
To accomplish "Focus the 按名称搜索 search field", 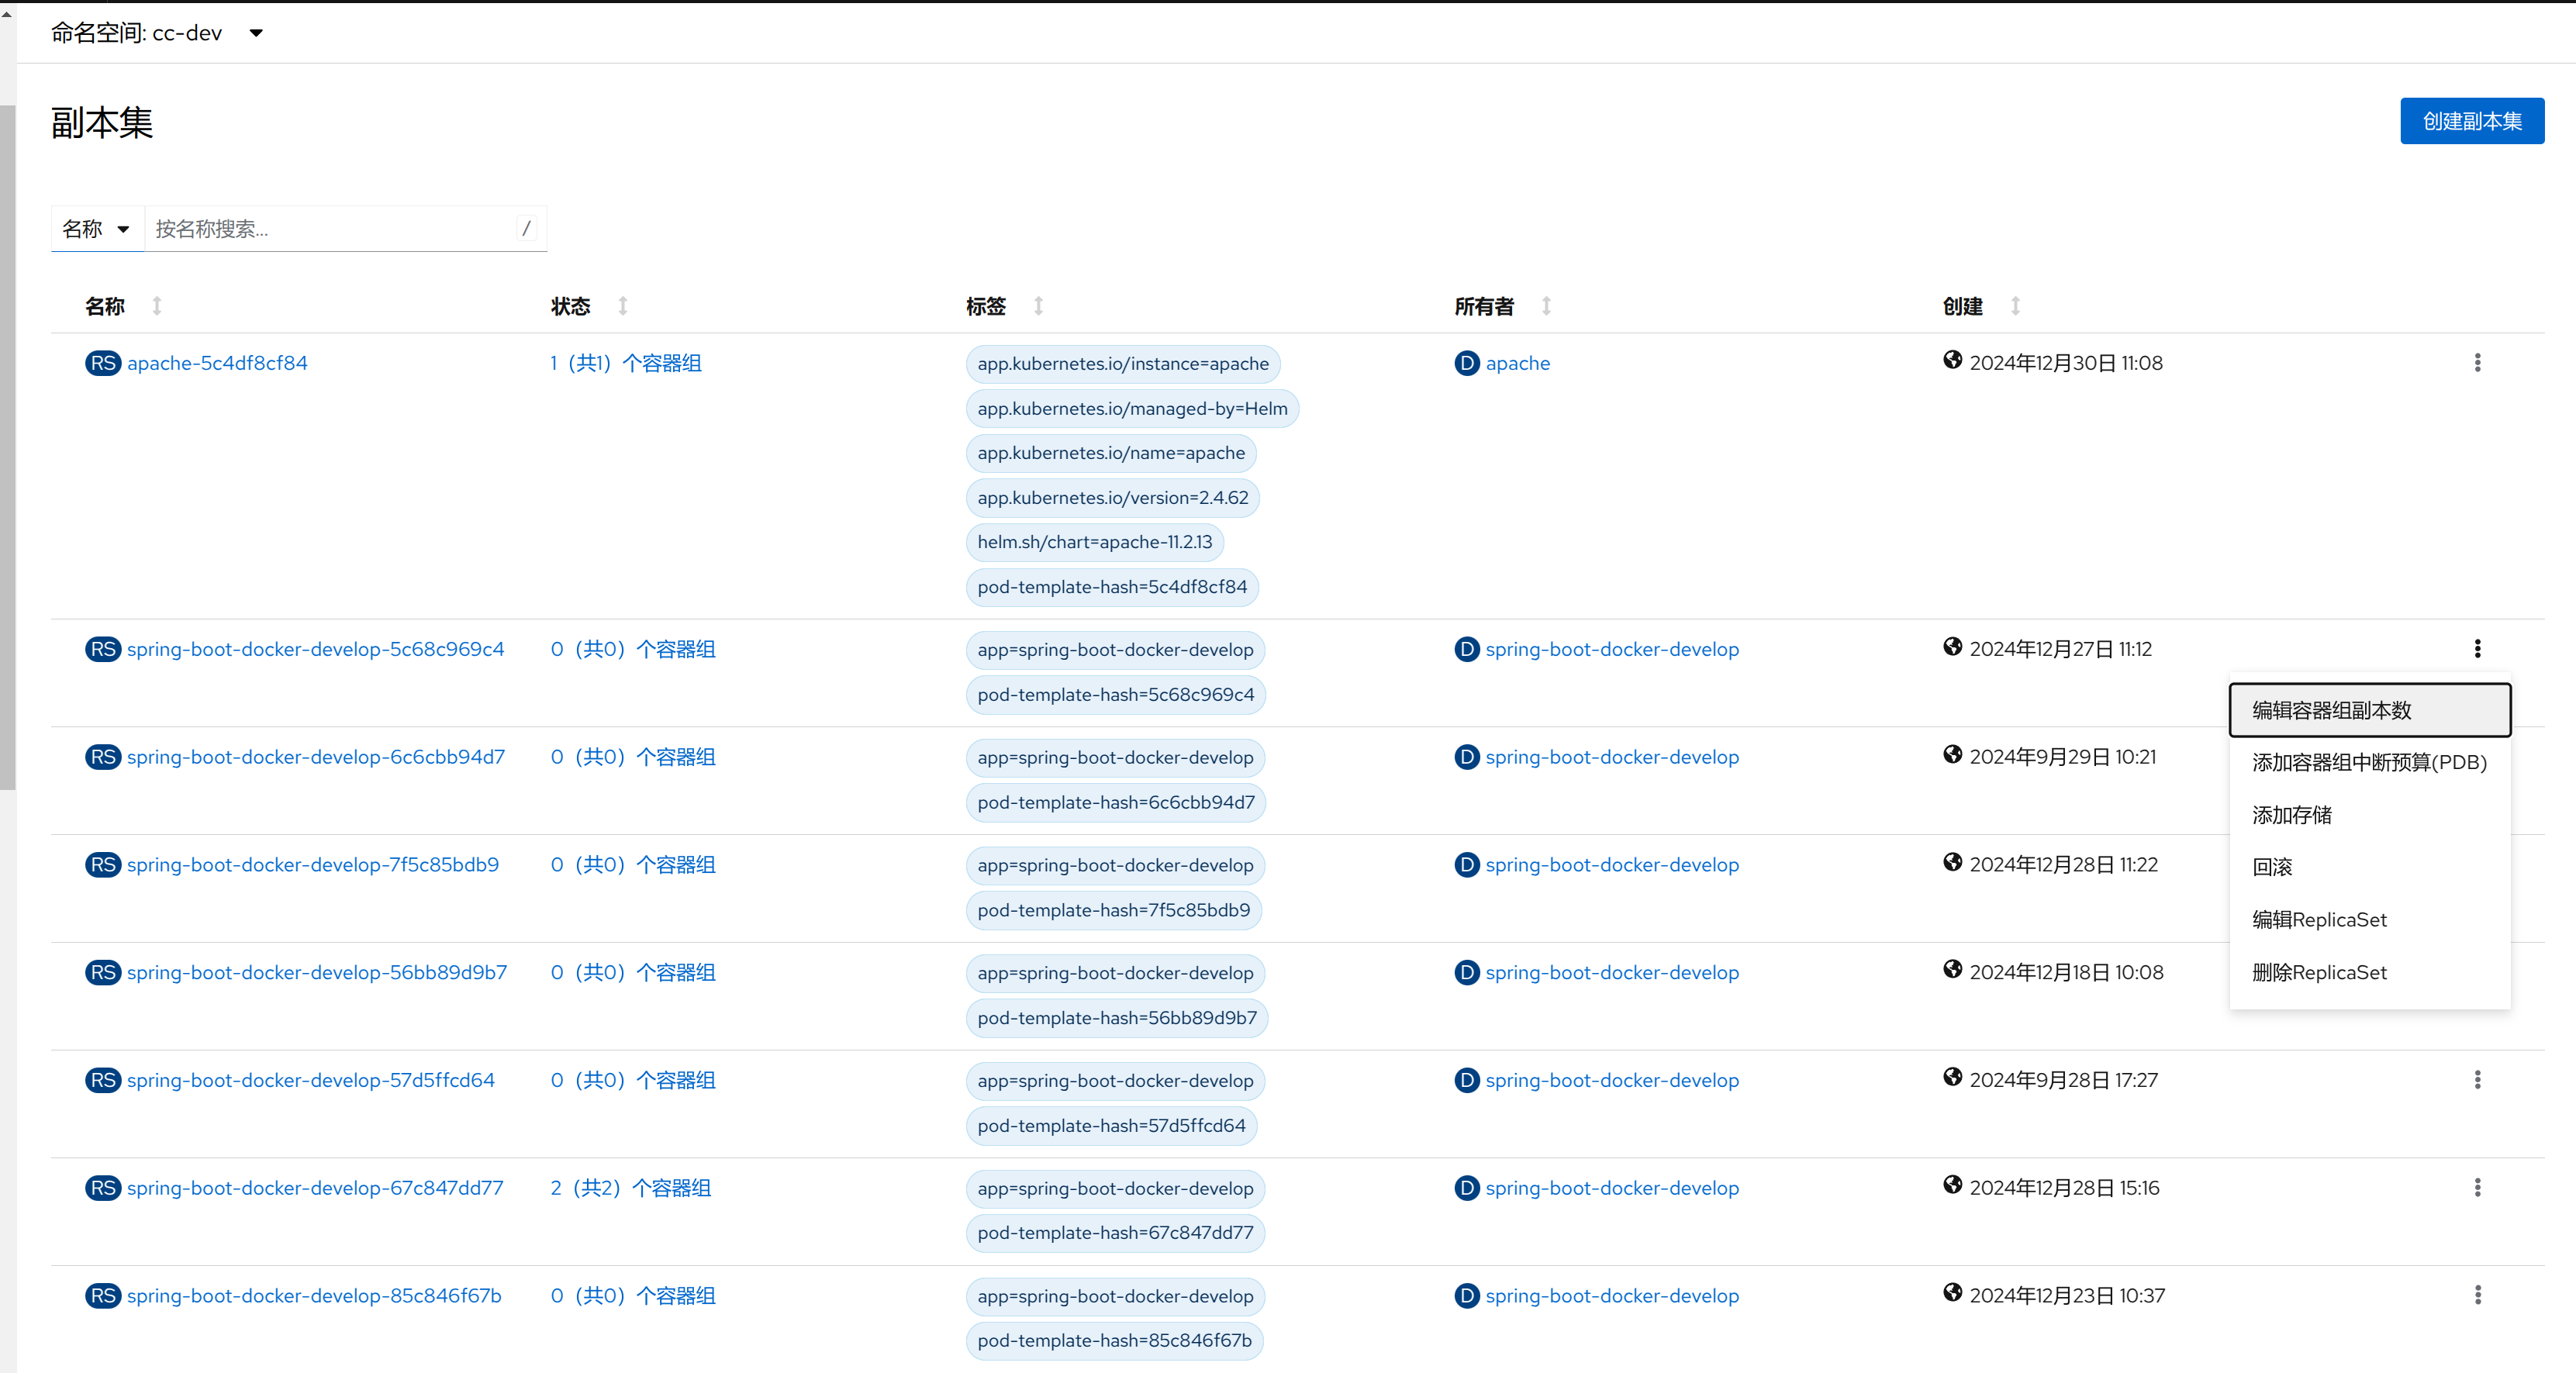I will [330, 229].
